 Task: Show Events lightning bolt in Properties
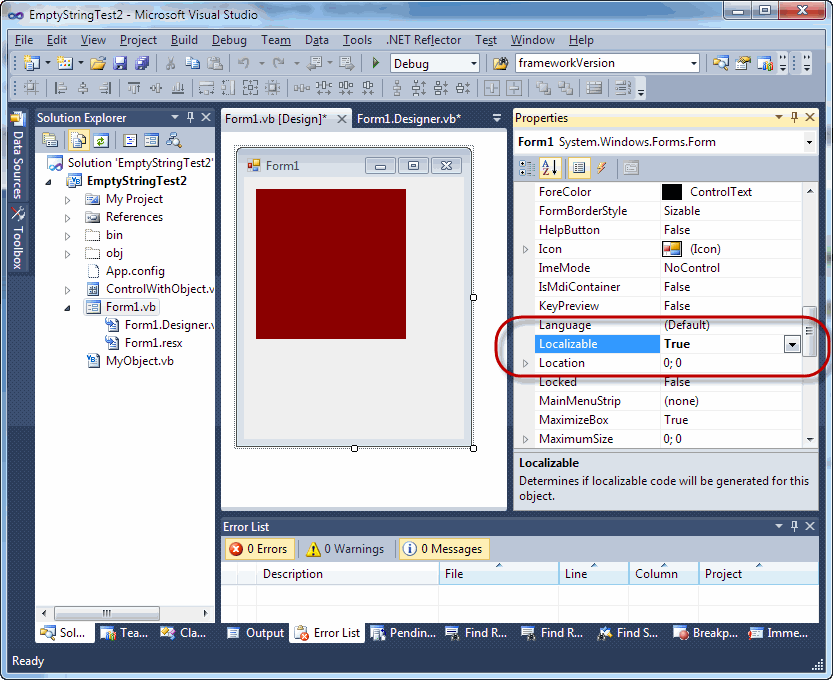(x=601, y=168)
